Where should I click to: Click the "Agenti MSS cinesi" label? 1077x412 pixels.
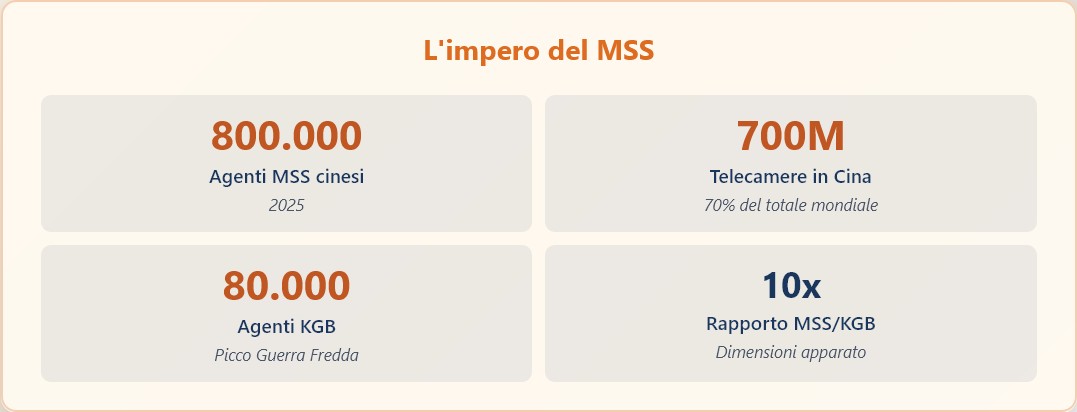pos(286,177)
